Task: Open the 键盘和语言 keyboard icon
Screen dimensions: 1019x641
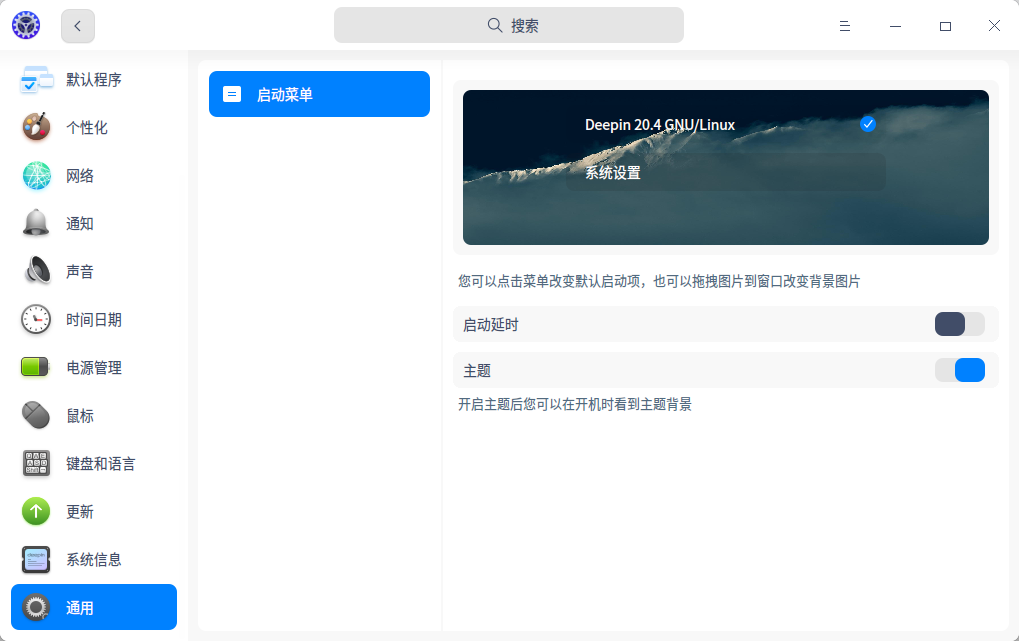Action: click(34, 463)
